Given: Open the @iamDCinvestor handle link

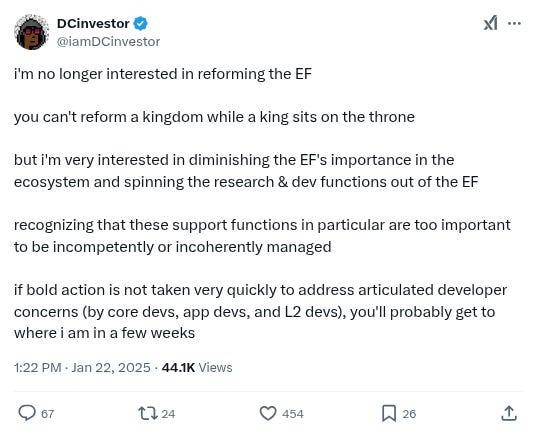Looking at the screenshot, I should coord(108,42).
